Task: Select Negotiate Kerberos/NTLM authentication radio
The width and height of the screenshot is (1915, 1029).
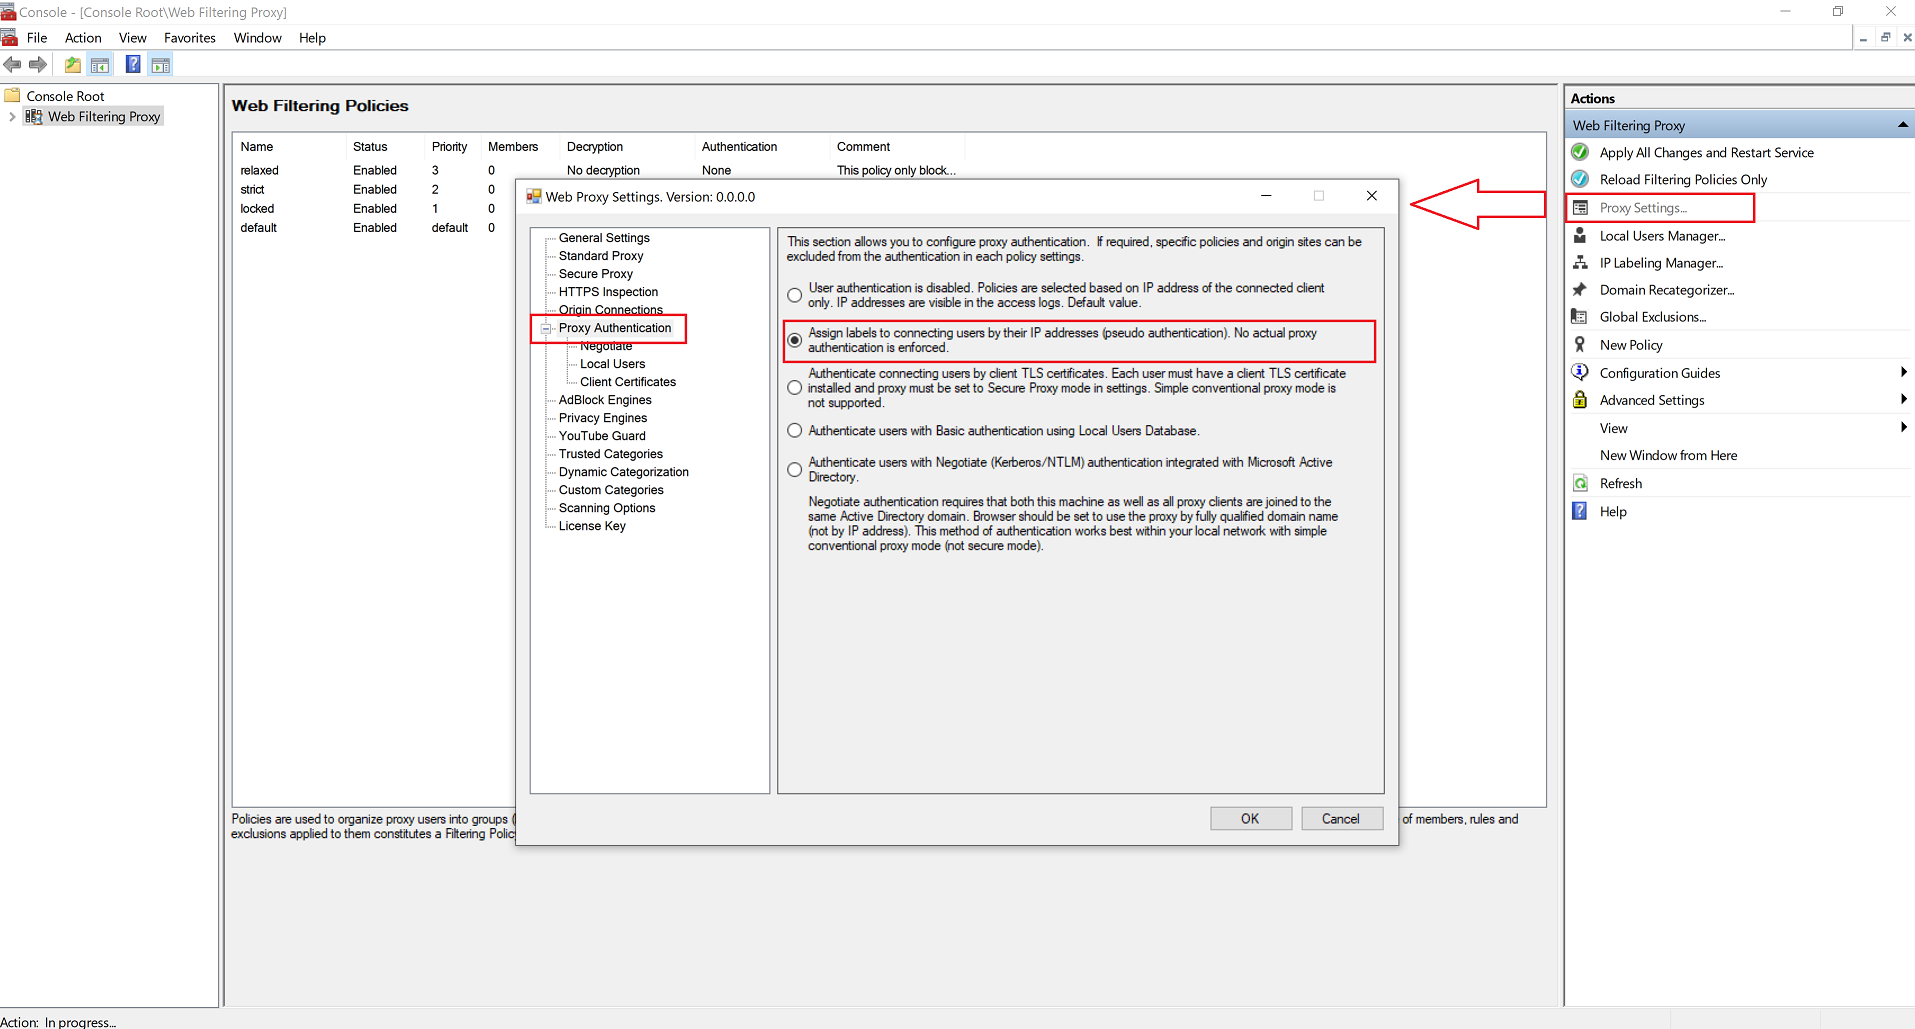Action: (795, 469)
